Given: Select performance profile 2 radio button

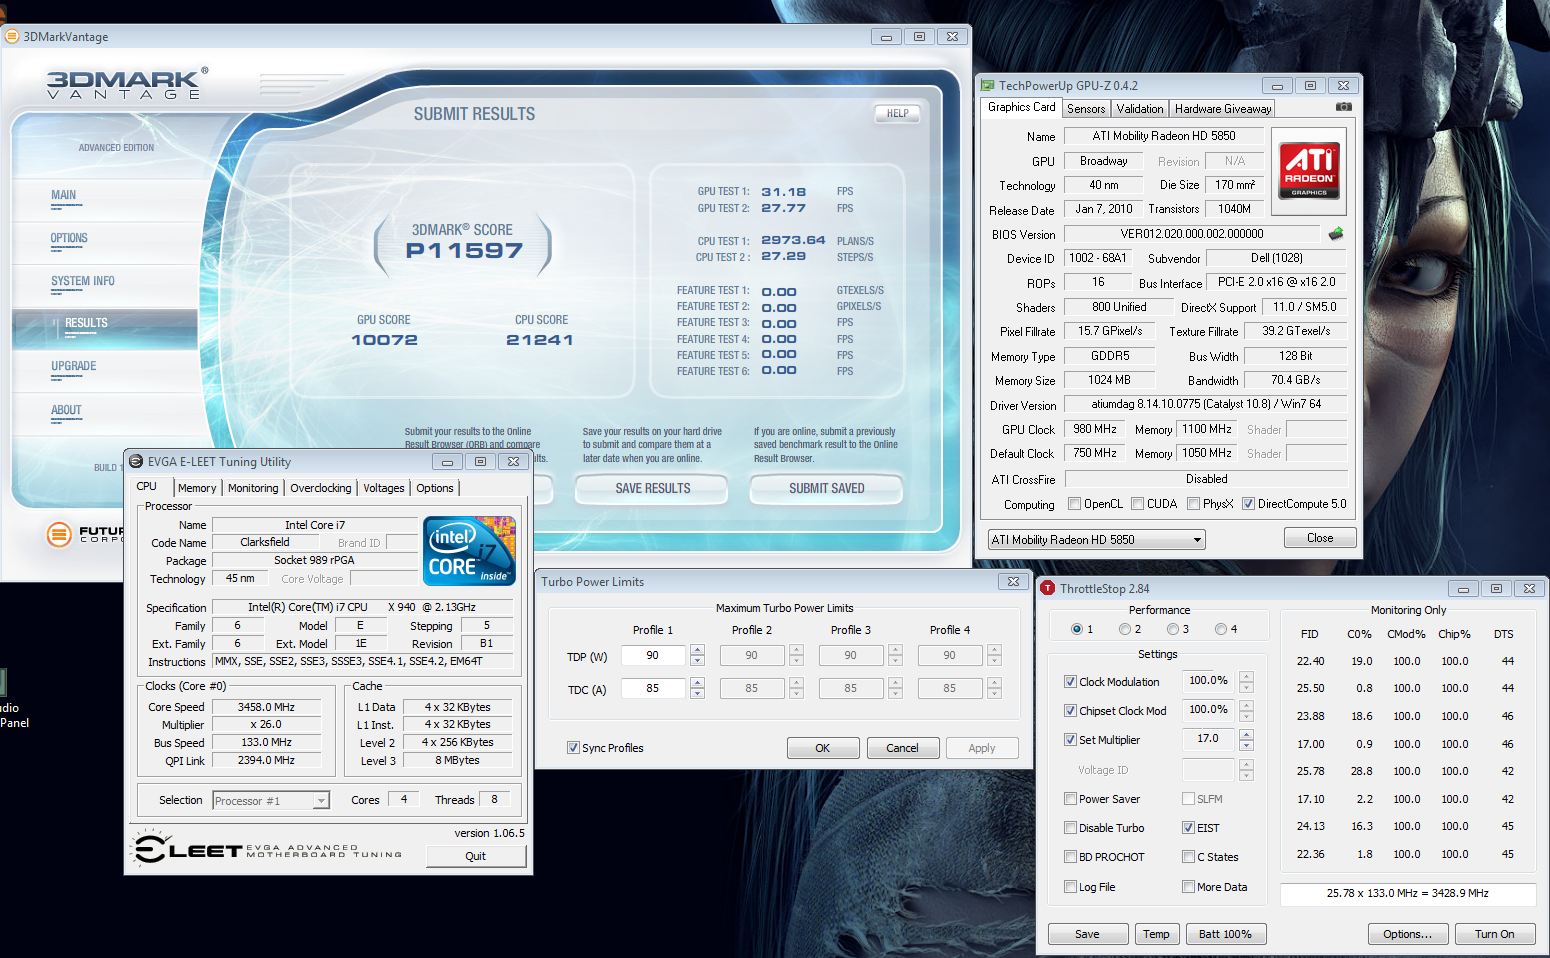Looking at the screenshot, I should (1124, 629).
